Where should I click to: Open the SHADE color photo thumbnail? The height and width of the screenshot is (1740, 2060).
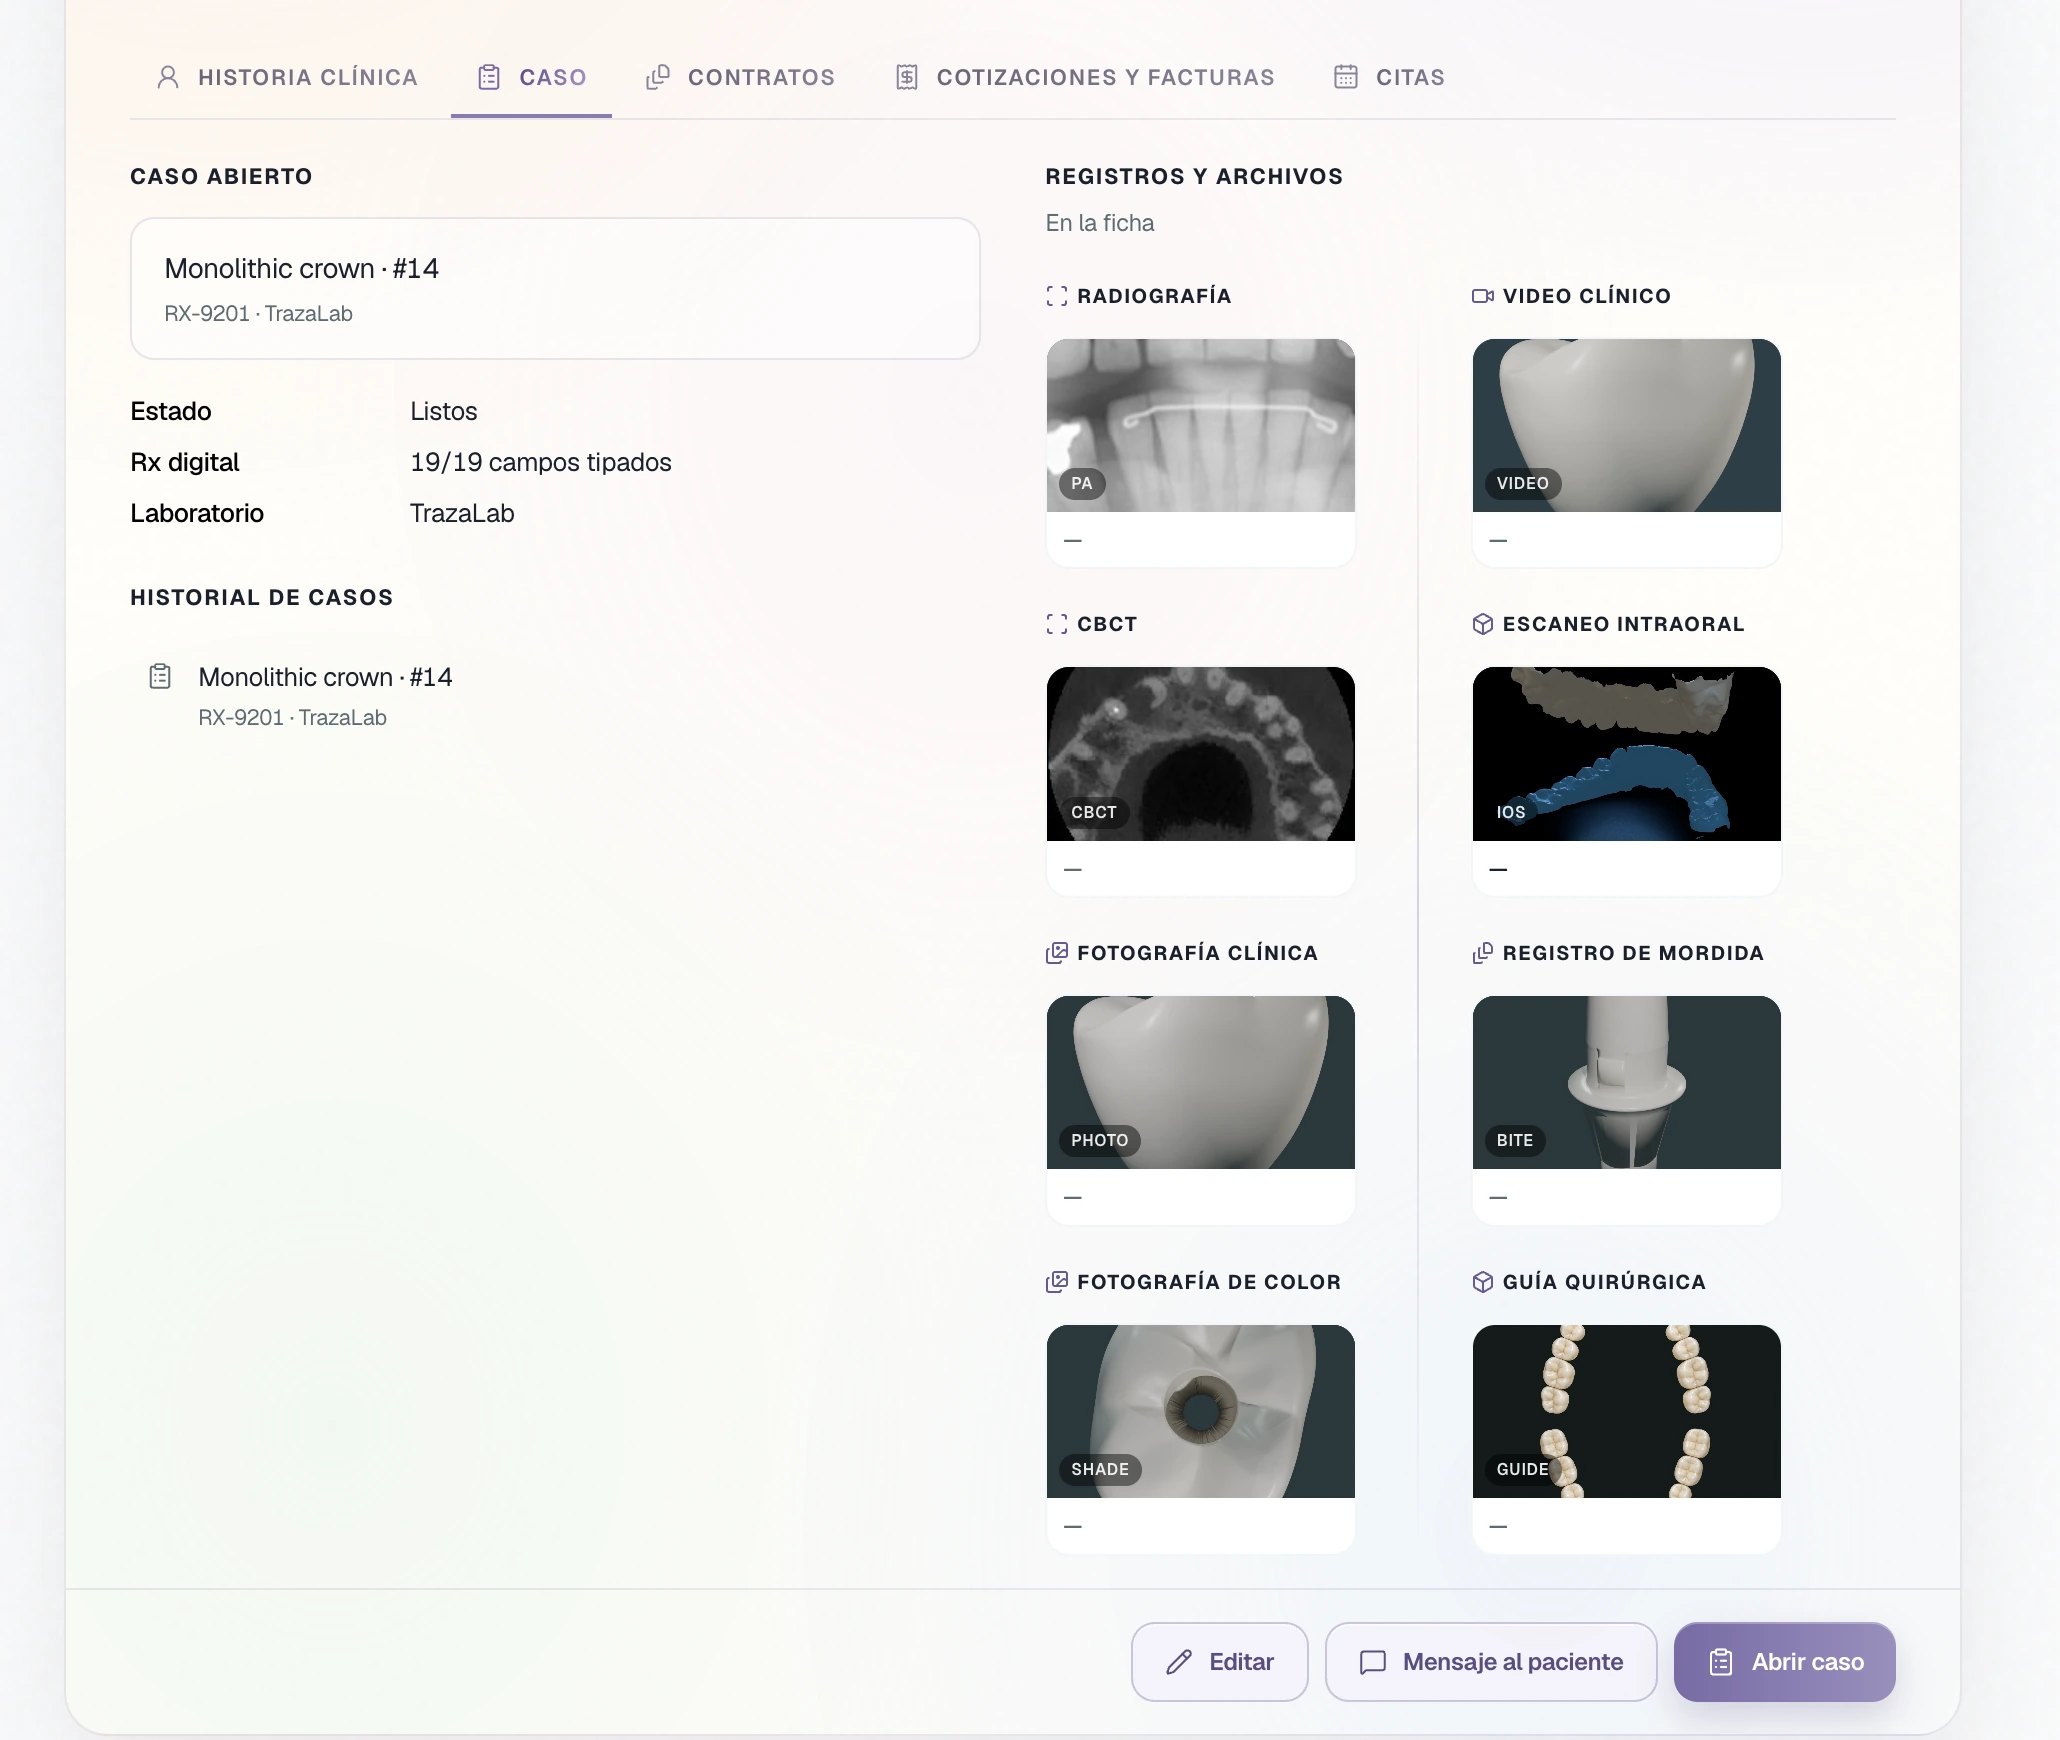(1201, 1411)
